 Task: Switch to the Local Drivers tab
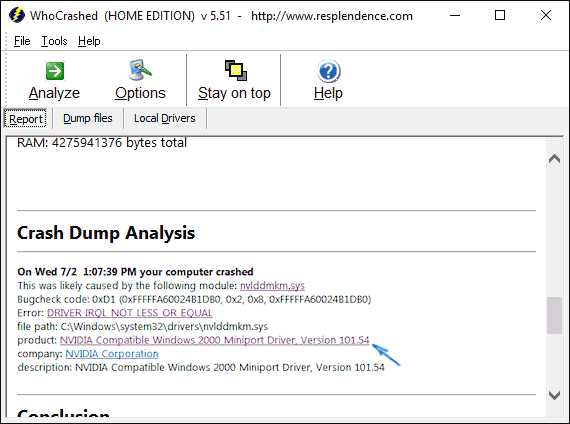[164, 118]
